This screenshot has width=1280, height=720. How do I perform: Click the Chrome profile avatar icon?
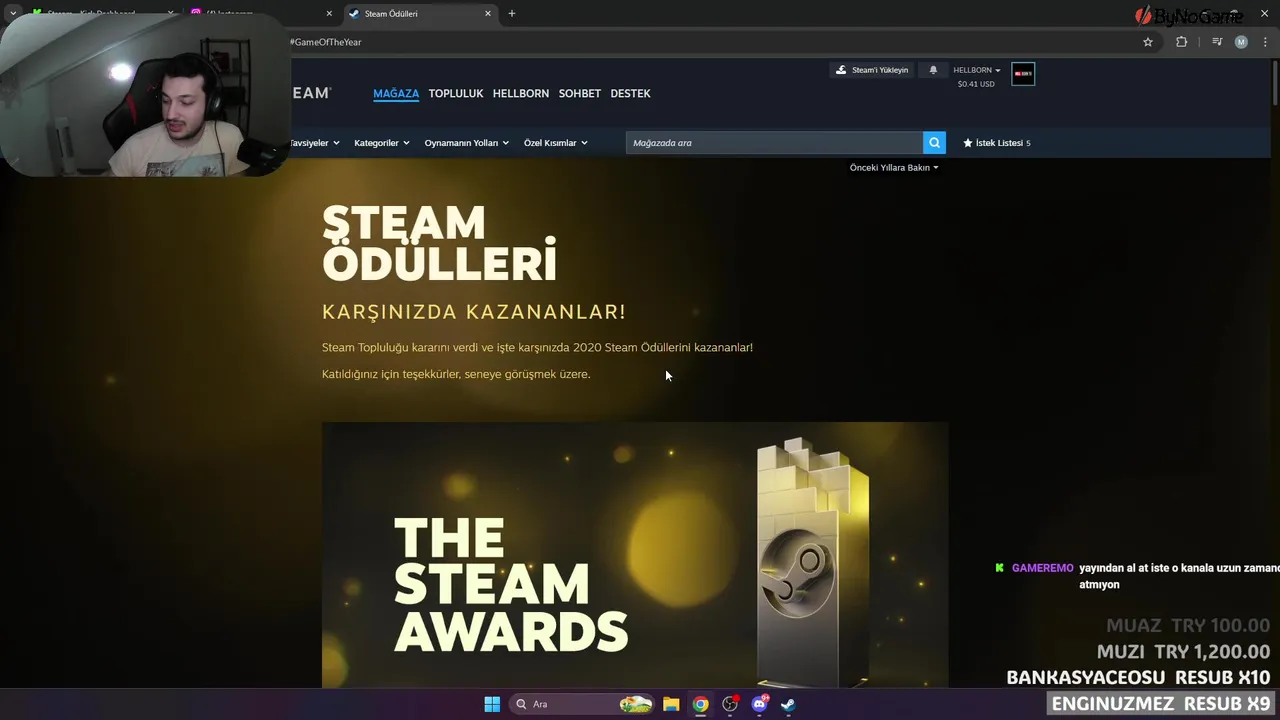click(x=1241, y=42)
